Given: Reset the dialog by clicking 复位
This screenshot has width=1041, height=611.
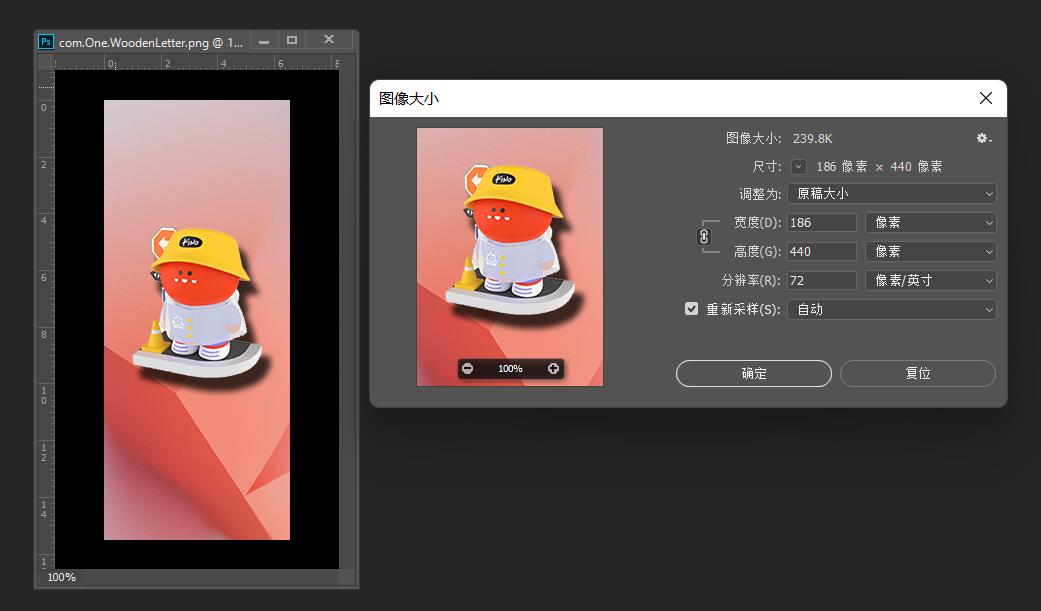Looking at the screenshot, I should point(917,373).
